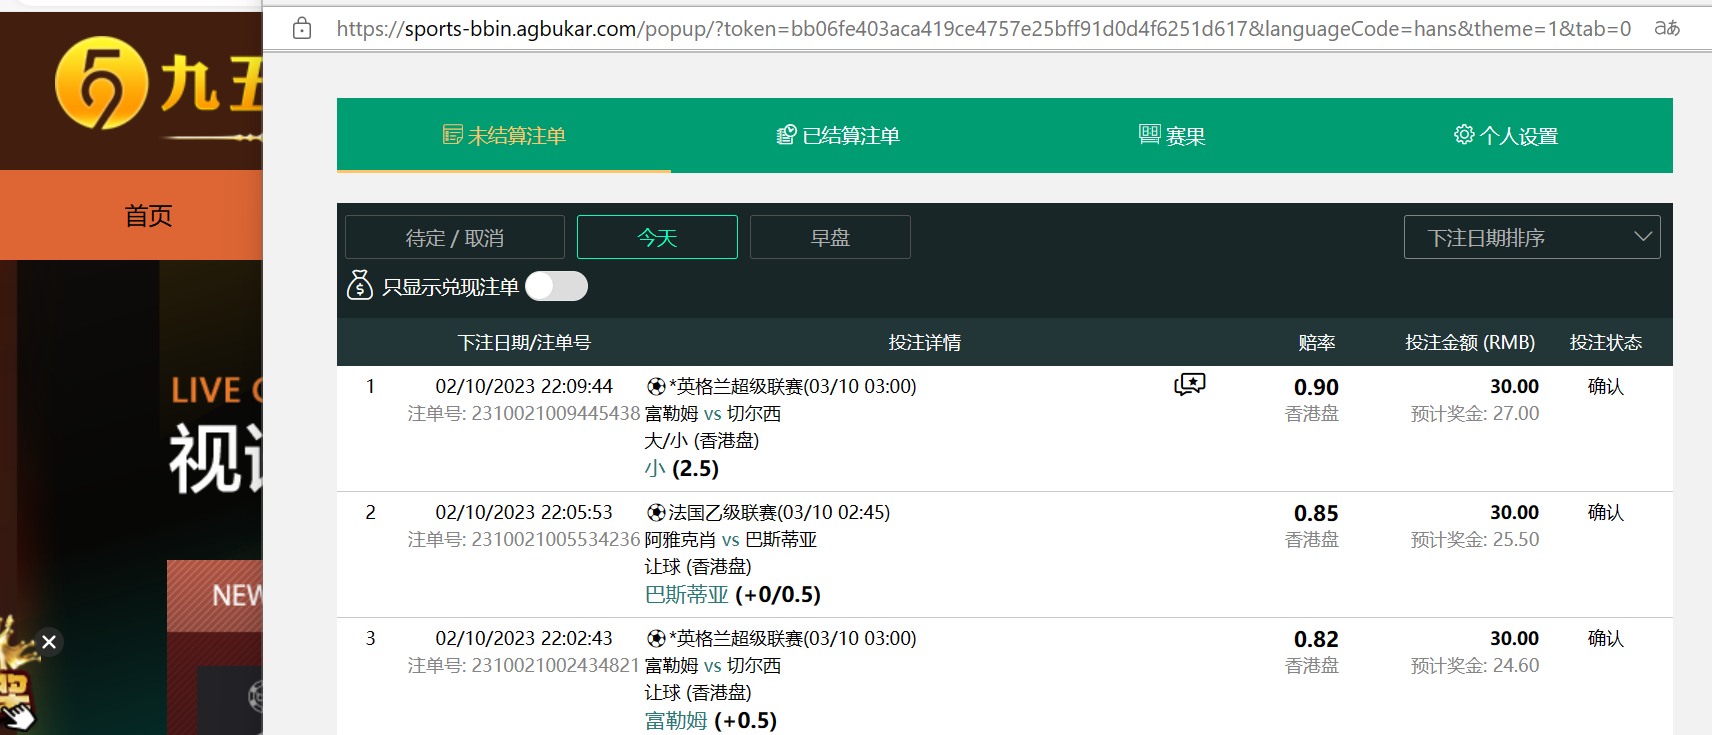Click the 投注详情 column header
This screenshot has width=1712, height=735.
click(x=925, y=342)
